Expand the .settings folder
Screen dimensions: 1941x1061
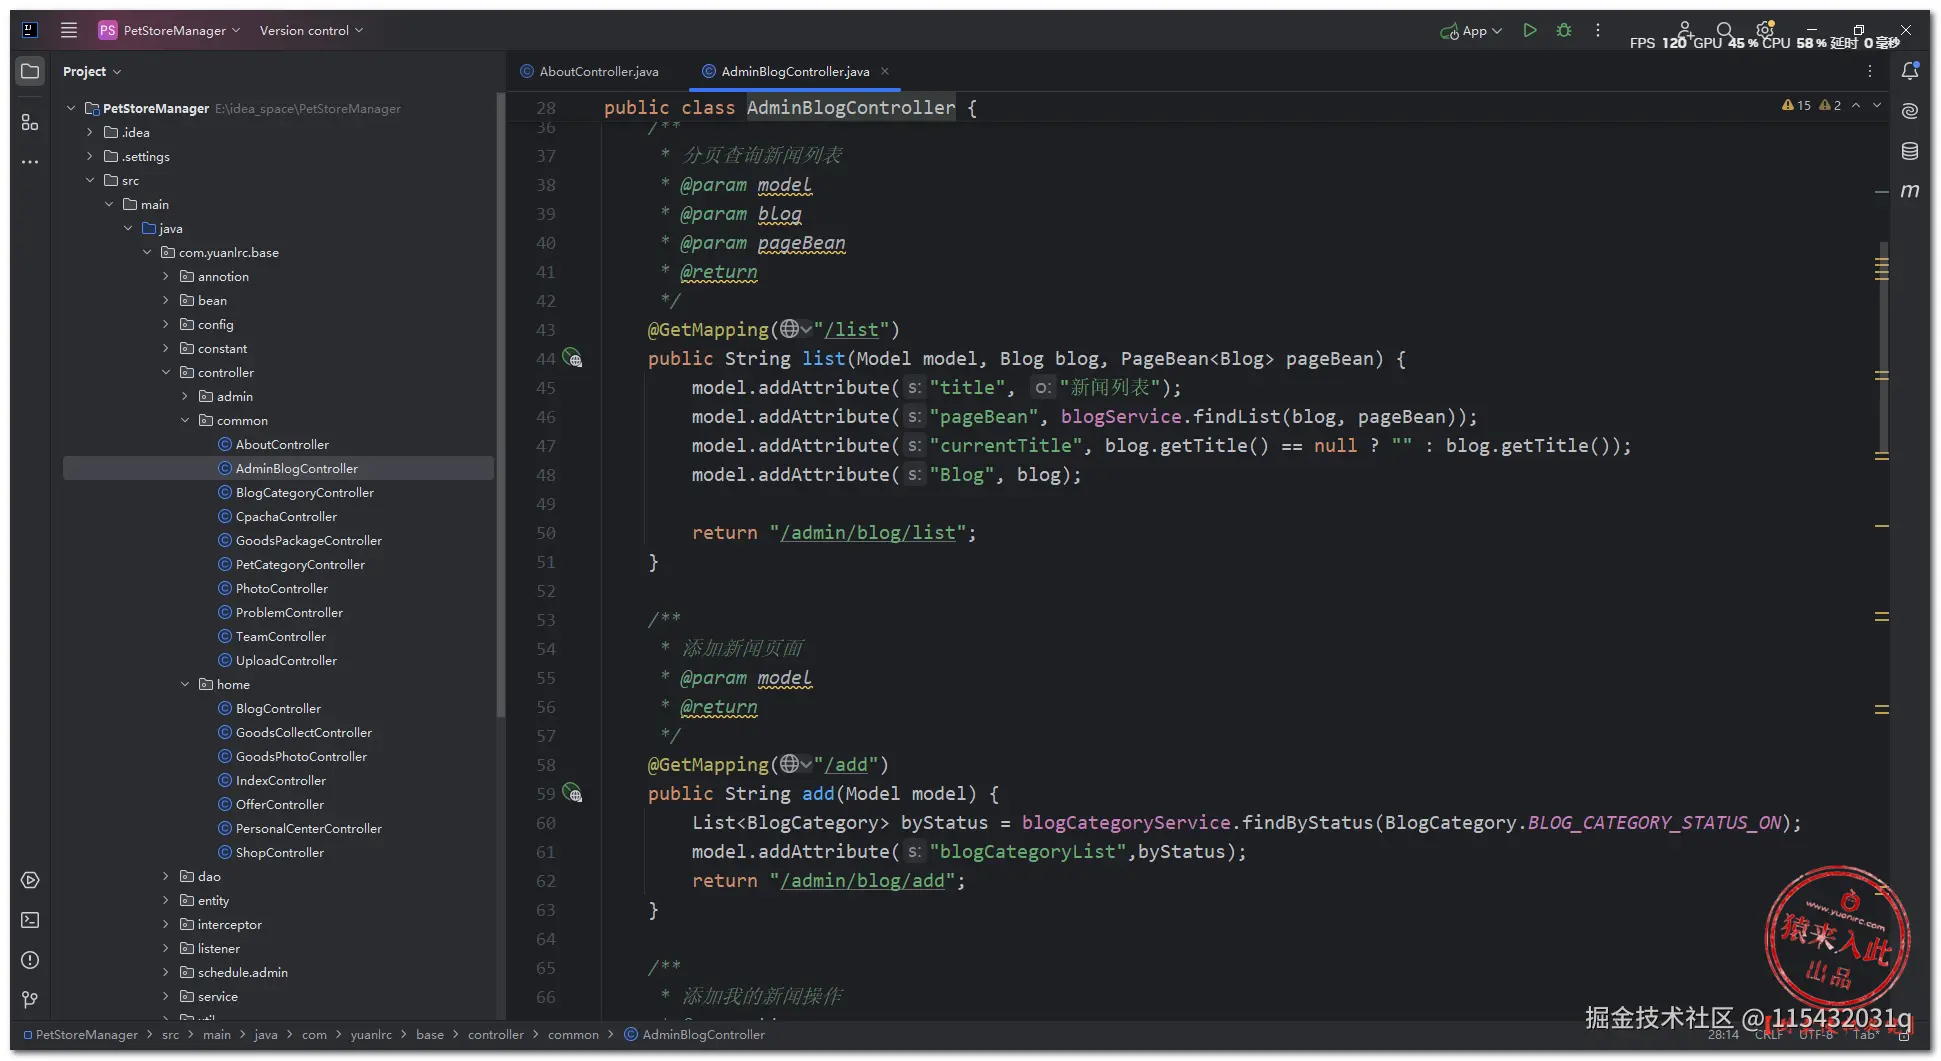[x=89, y=156]
